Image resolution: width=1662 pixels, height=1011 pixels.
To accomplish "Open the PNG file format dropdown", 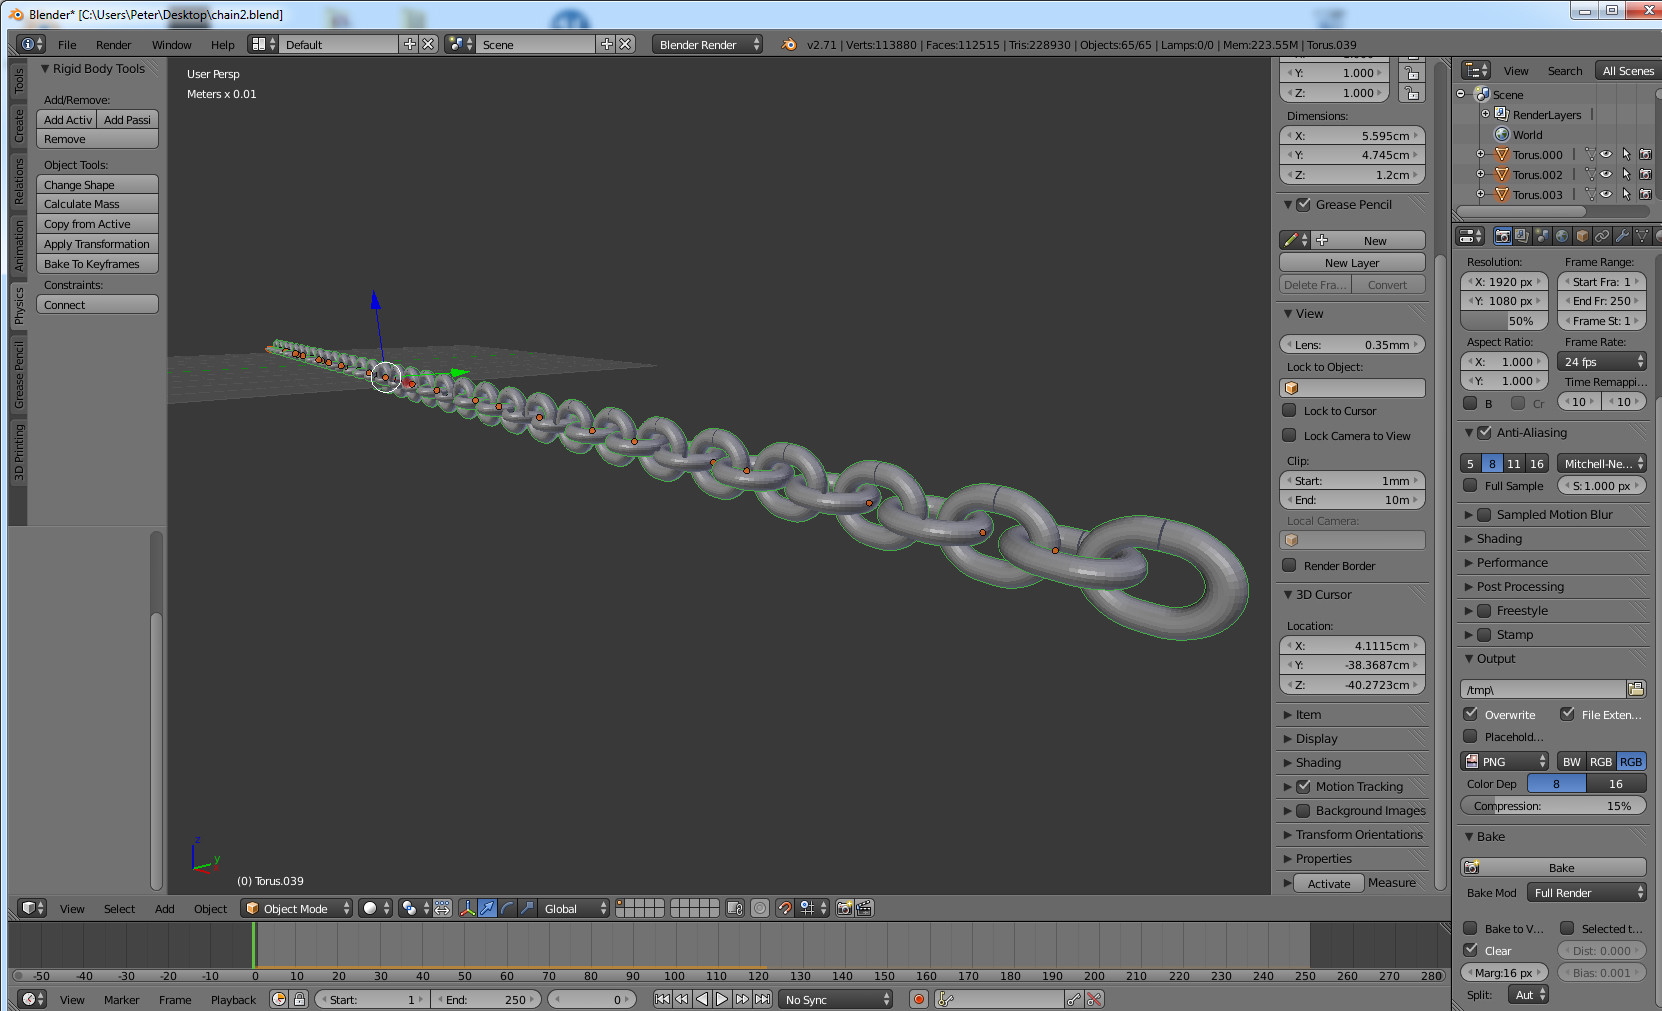I will [x=1504, y=761].
